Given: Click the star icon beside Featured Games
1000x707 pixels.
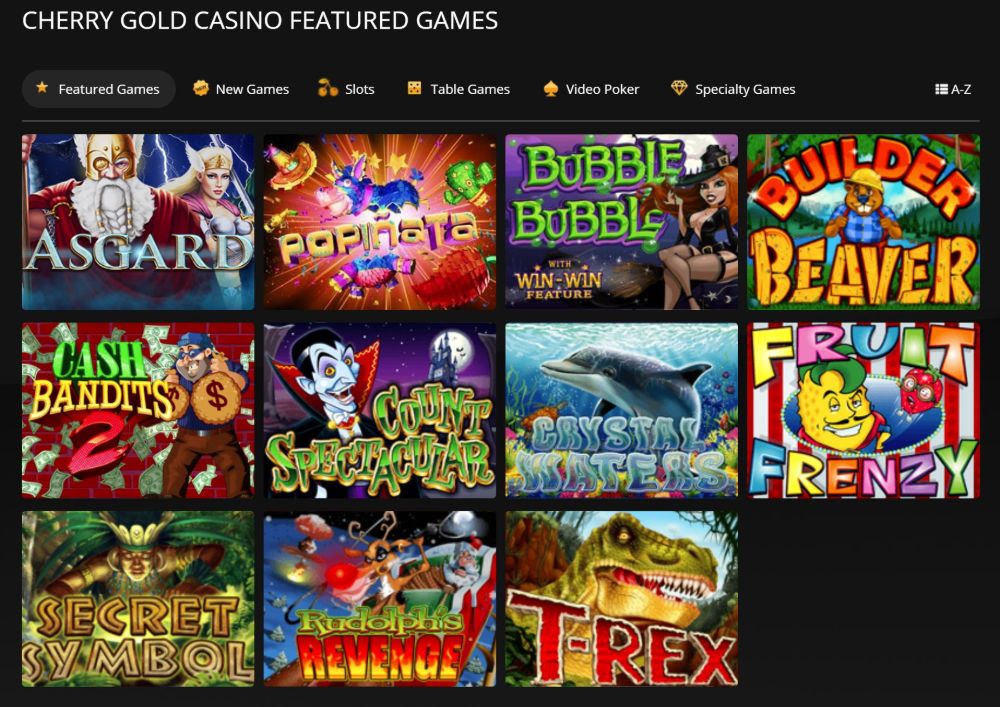Looking at the screenshot, I should point(42,87).
